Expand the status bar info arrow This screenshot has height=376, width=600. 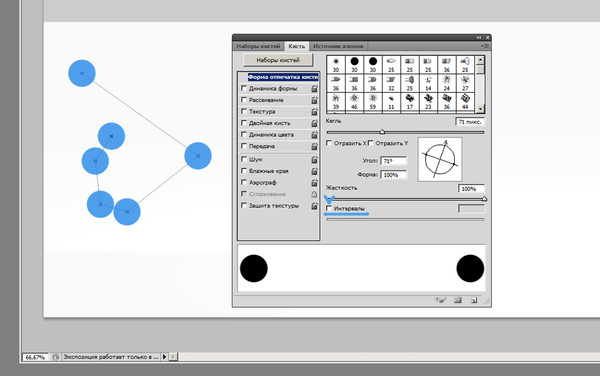pyautogui.click(x=164, y=357)
